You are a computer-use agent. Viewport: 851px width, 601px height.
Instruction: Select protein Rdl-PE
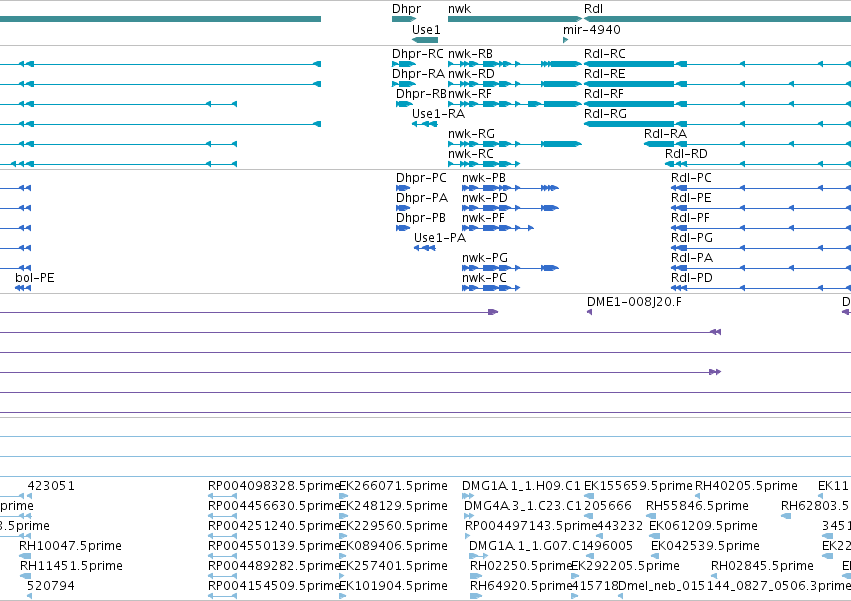[691, 198]
